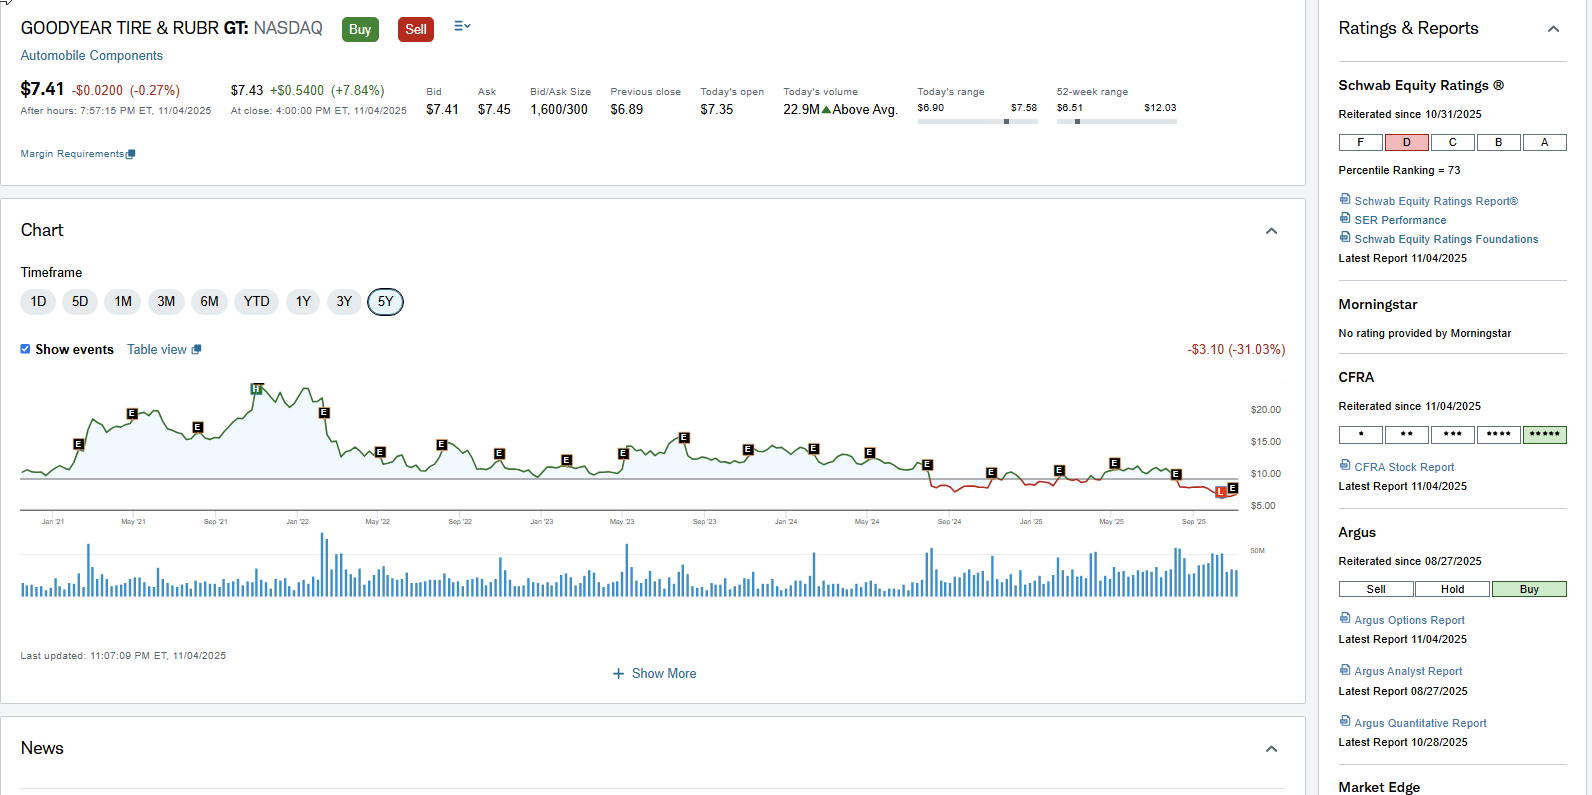Click the "Jan '21" date axis label
Screen dimensions: 1592x795
point(53,522)
